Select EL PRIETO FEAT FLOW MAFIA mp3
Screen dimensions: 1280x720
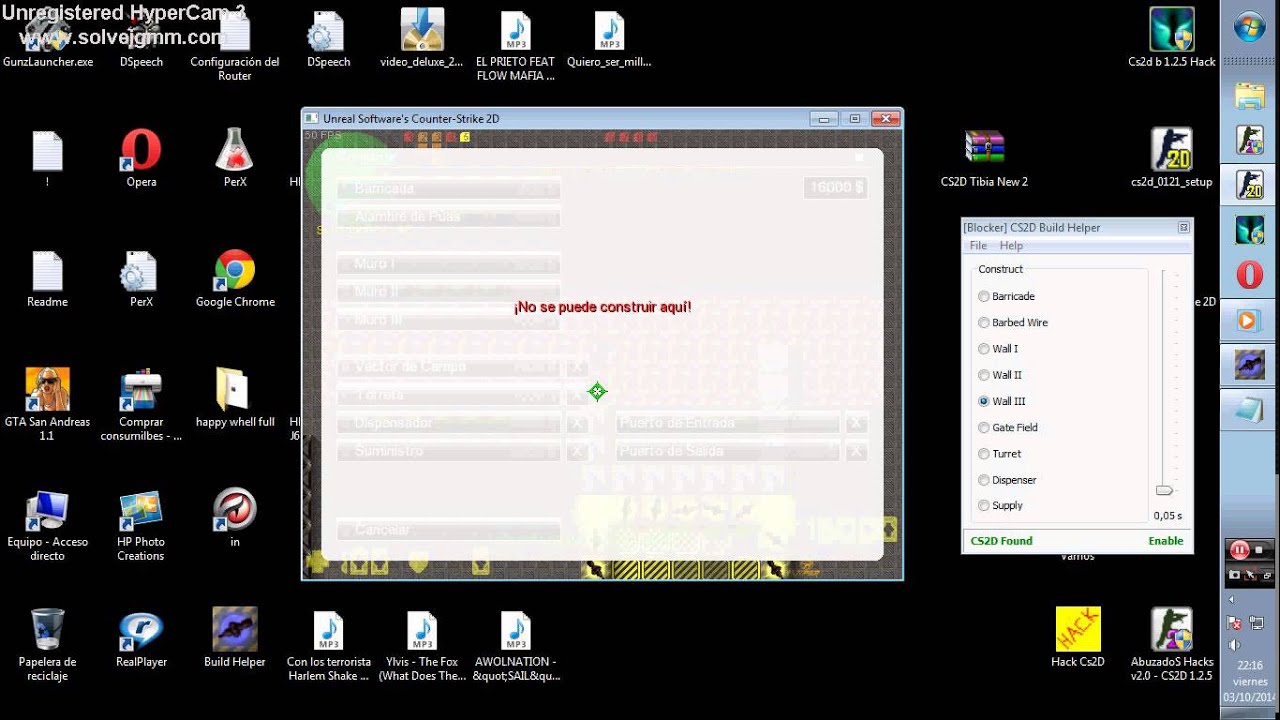(515, 45)
